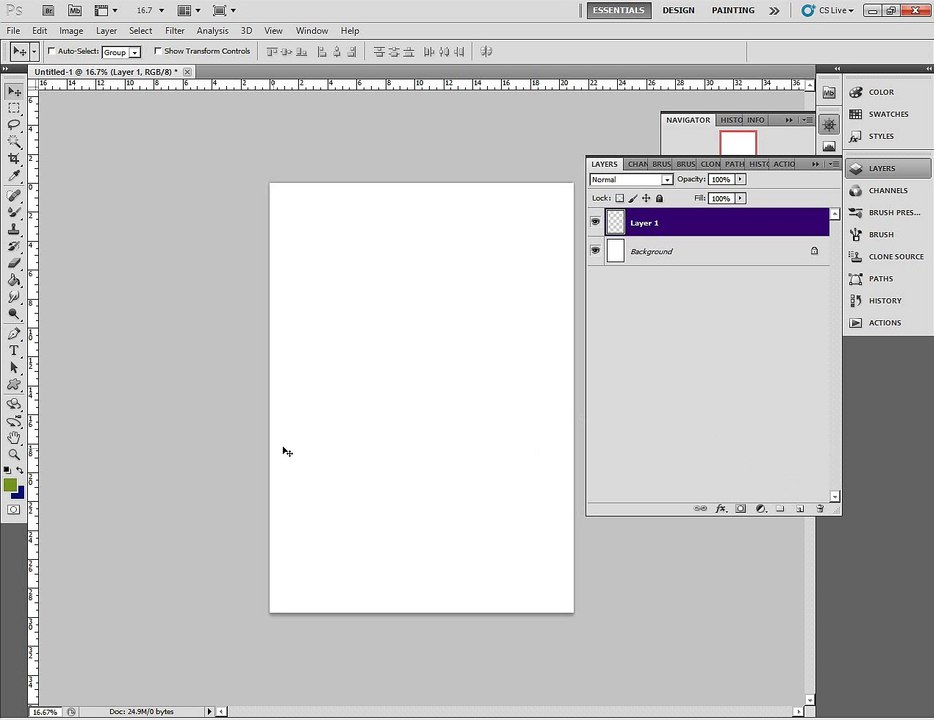This screenshot has width=934, height=720.
Task: Switch to the Essentials workspace
Action: tap(619, 11)
